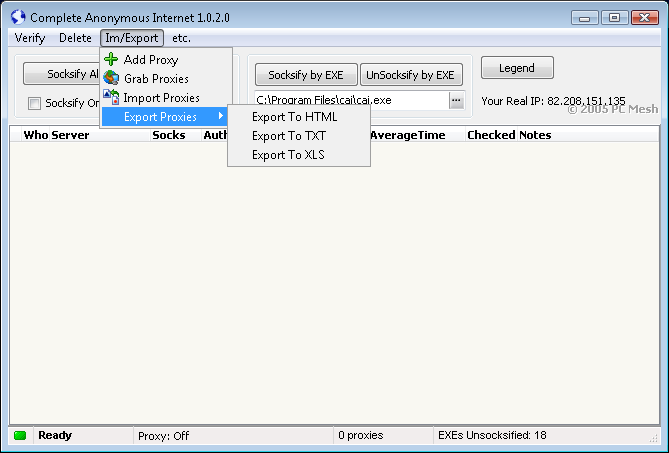The image size is (669, 453).
Task: Close the Complete Anonymous Internet window
Action: point(645,18)
